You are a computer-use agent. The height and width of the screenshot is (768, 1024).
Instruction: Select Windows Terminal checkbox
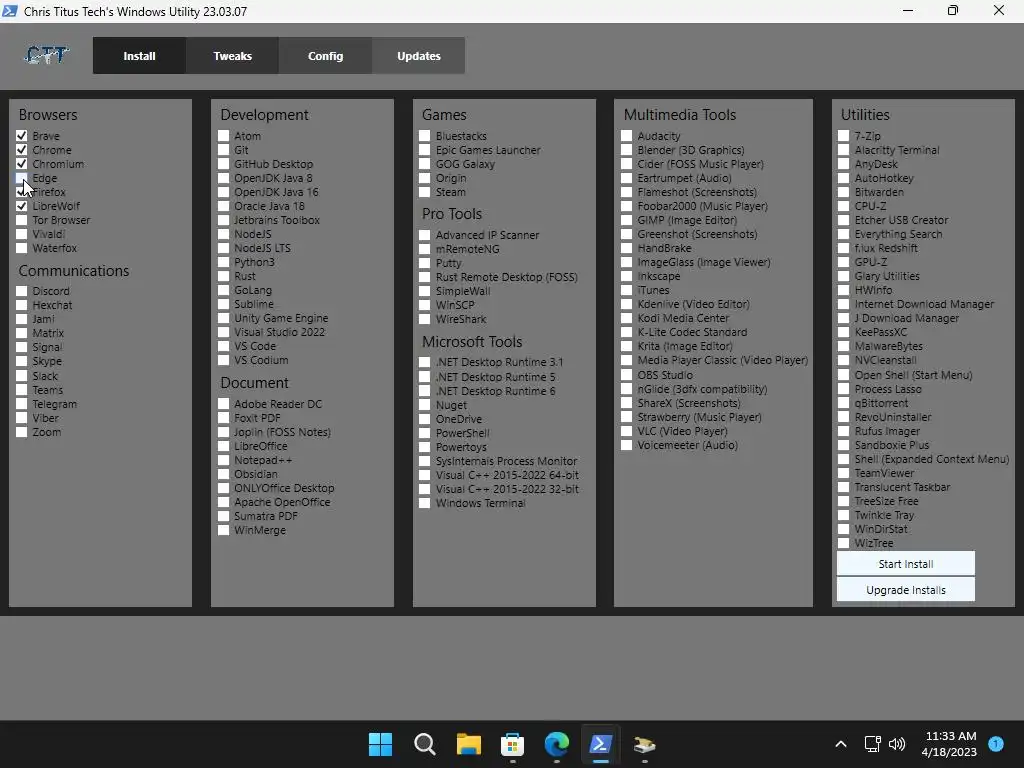click(424, 503)
